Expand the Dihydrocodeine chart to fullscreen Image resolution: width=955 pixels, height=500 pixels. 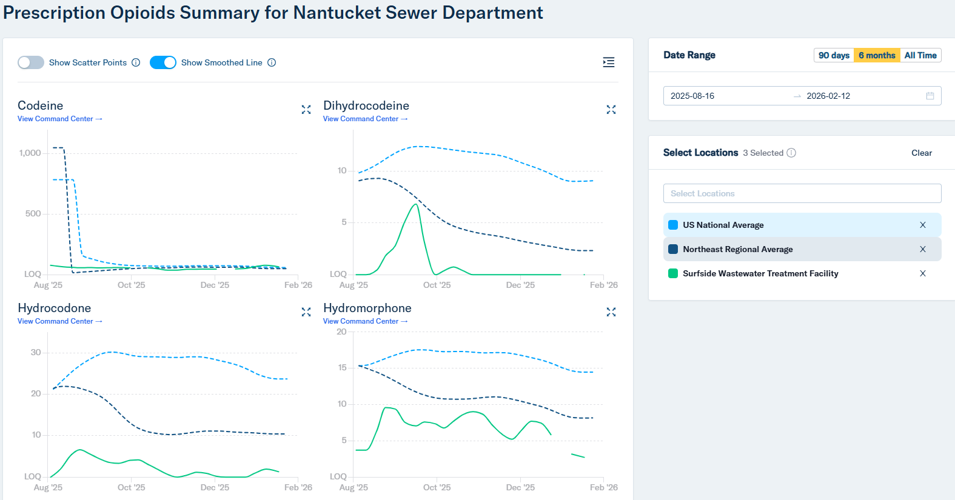click(611, 110)
